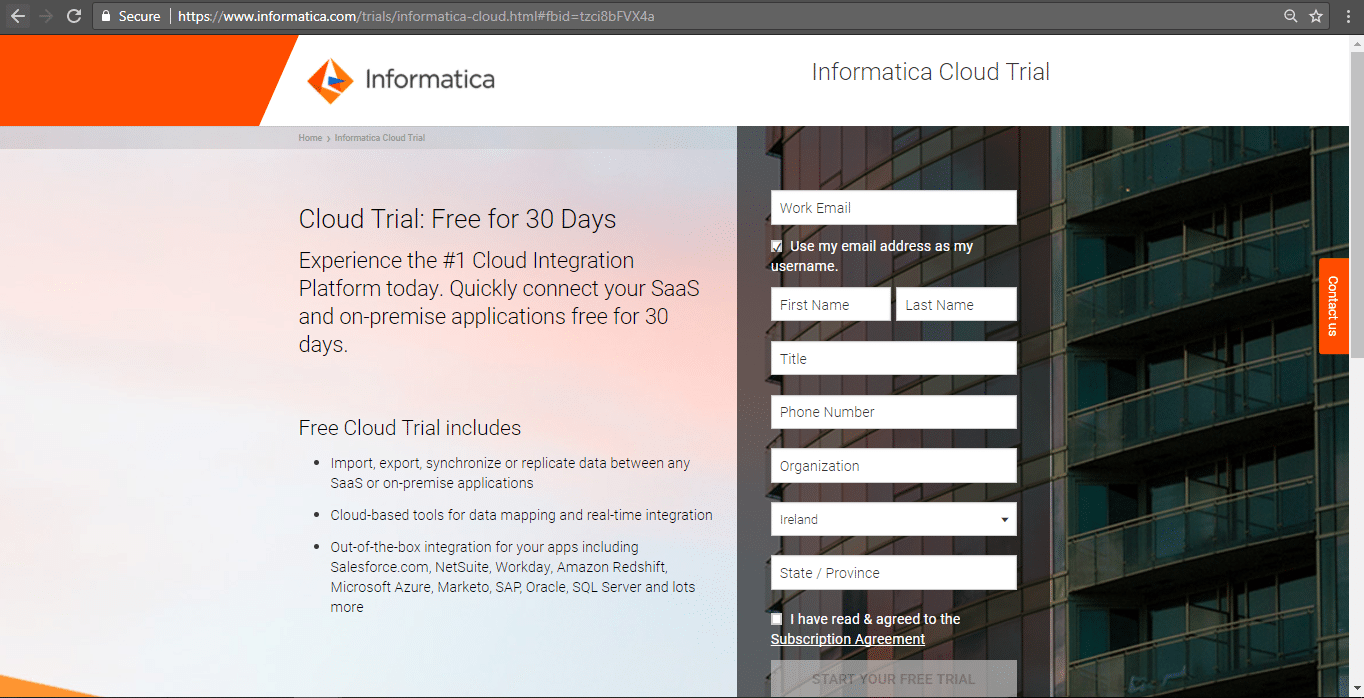
Task: Click the Informatica Cloud Trial page heading
Action: (x=931, y=72)
